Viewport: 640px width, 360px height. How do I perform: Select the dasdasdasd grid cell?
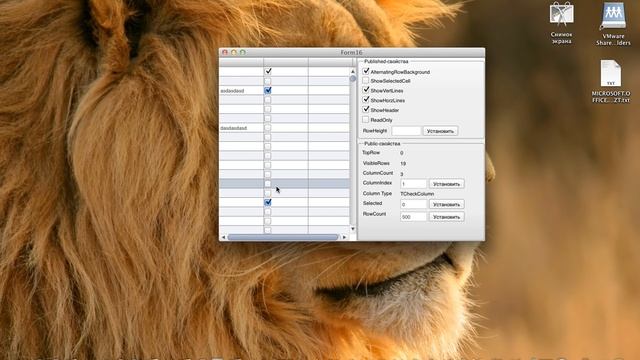pos(241,128)
